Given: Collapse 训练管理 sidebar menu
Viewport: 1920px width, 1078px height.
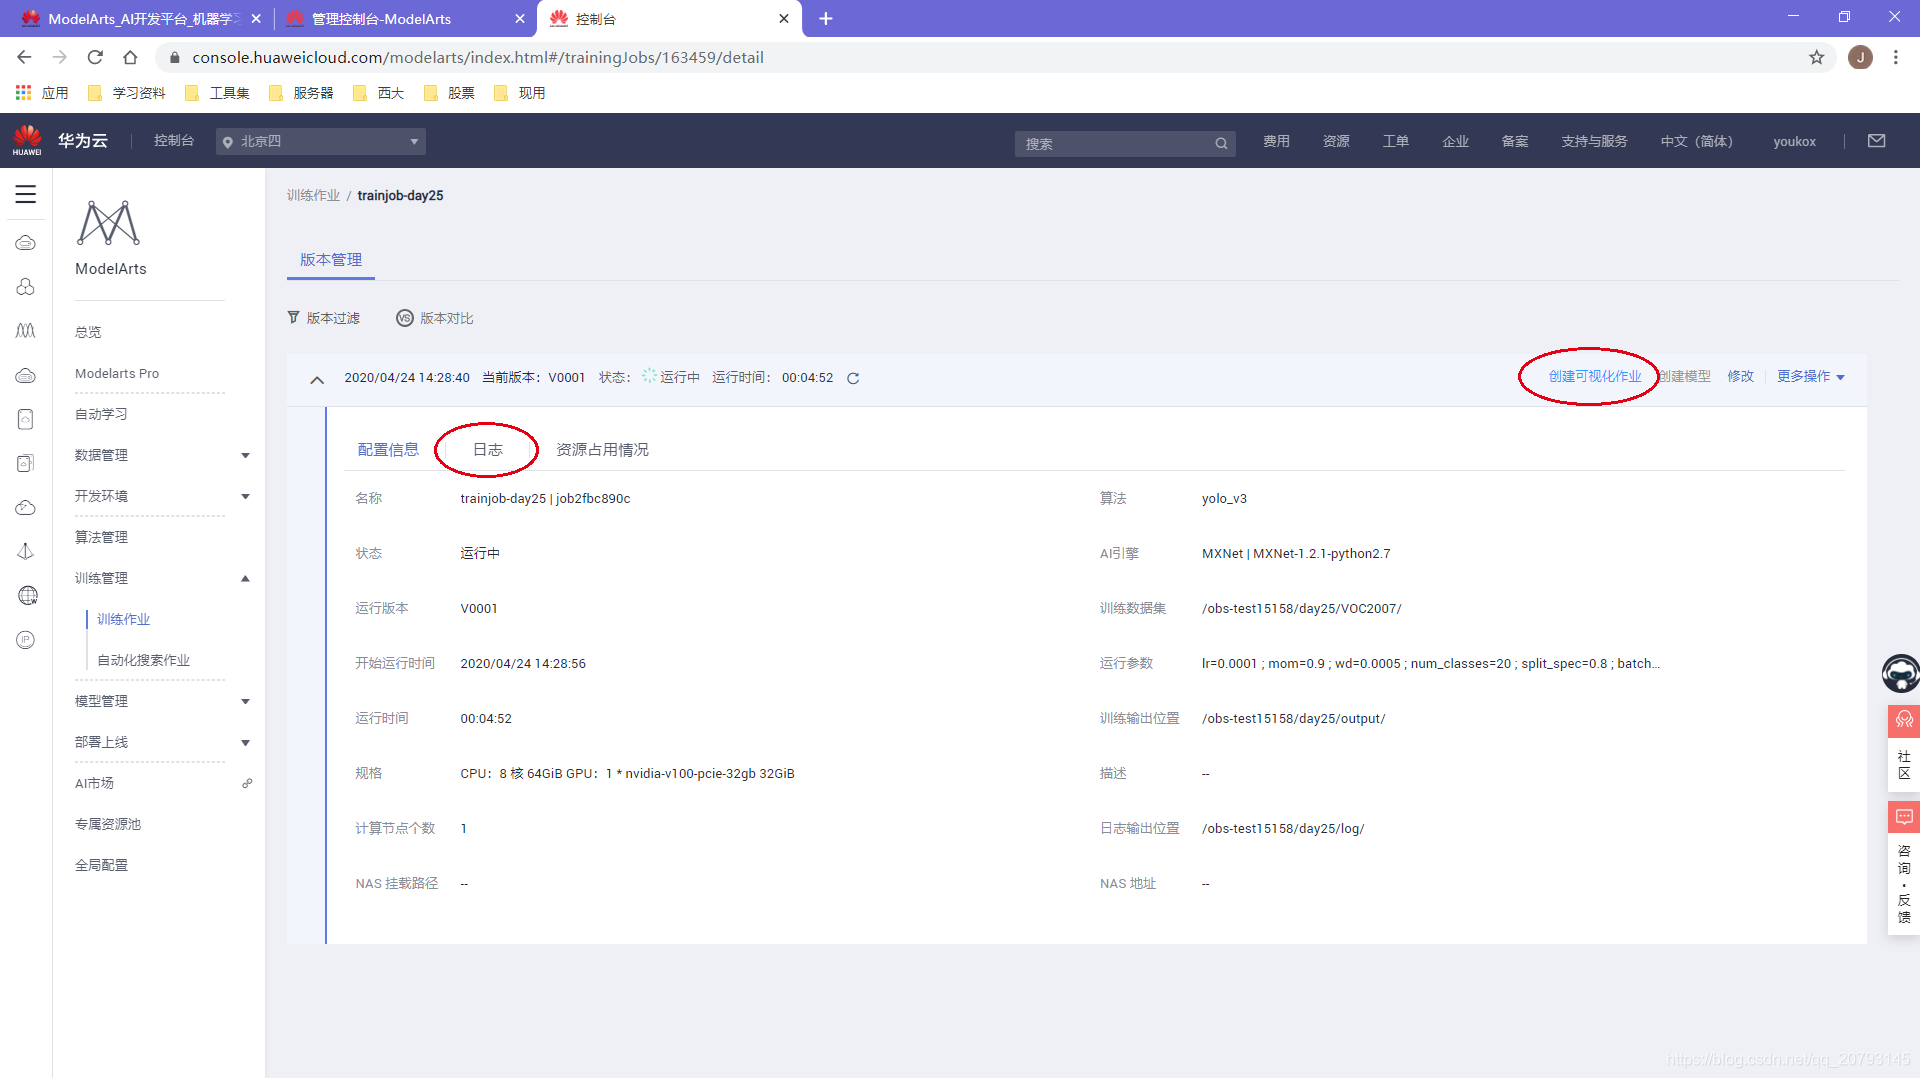Looking at the screenshot, I should point(245,578).
